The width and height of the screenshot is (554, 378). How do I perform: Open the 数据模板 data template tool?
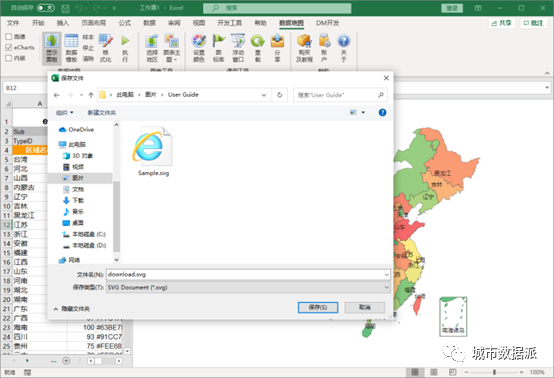(x=71, y=48)
